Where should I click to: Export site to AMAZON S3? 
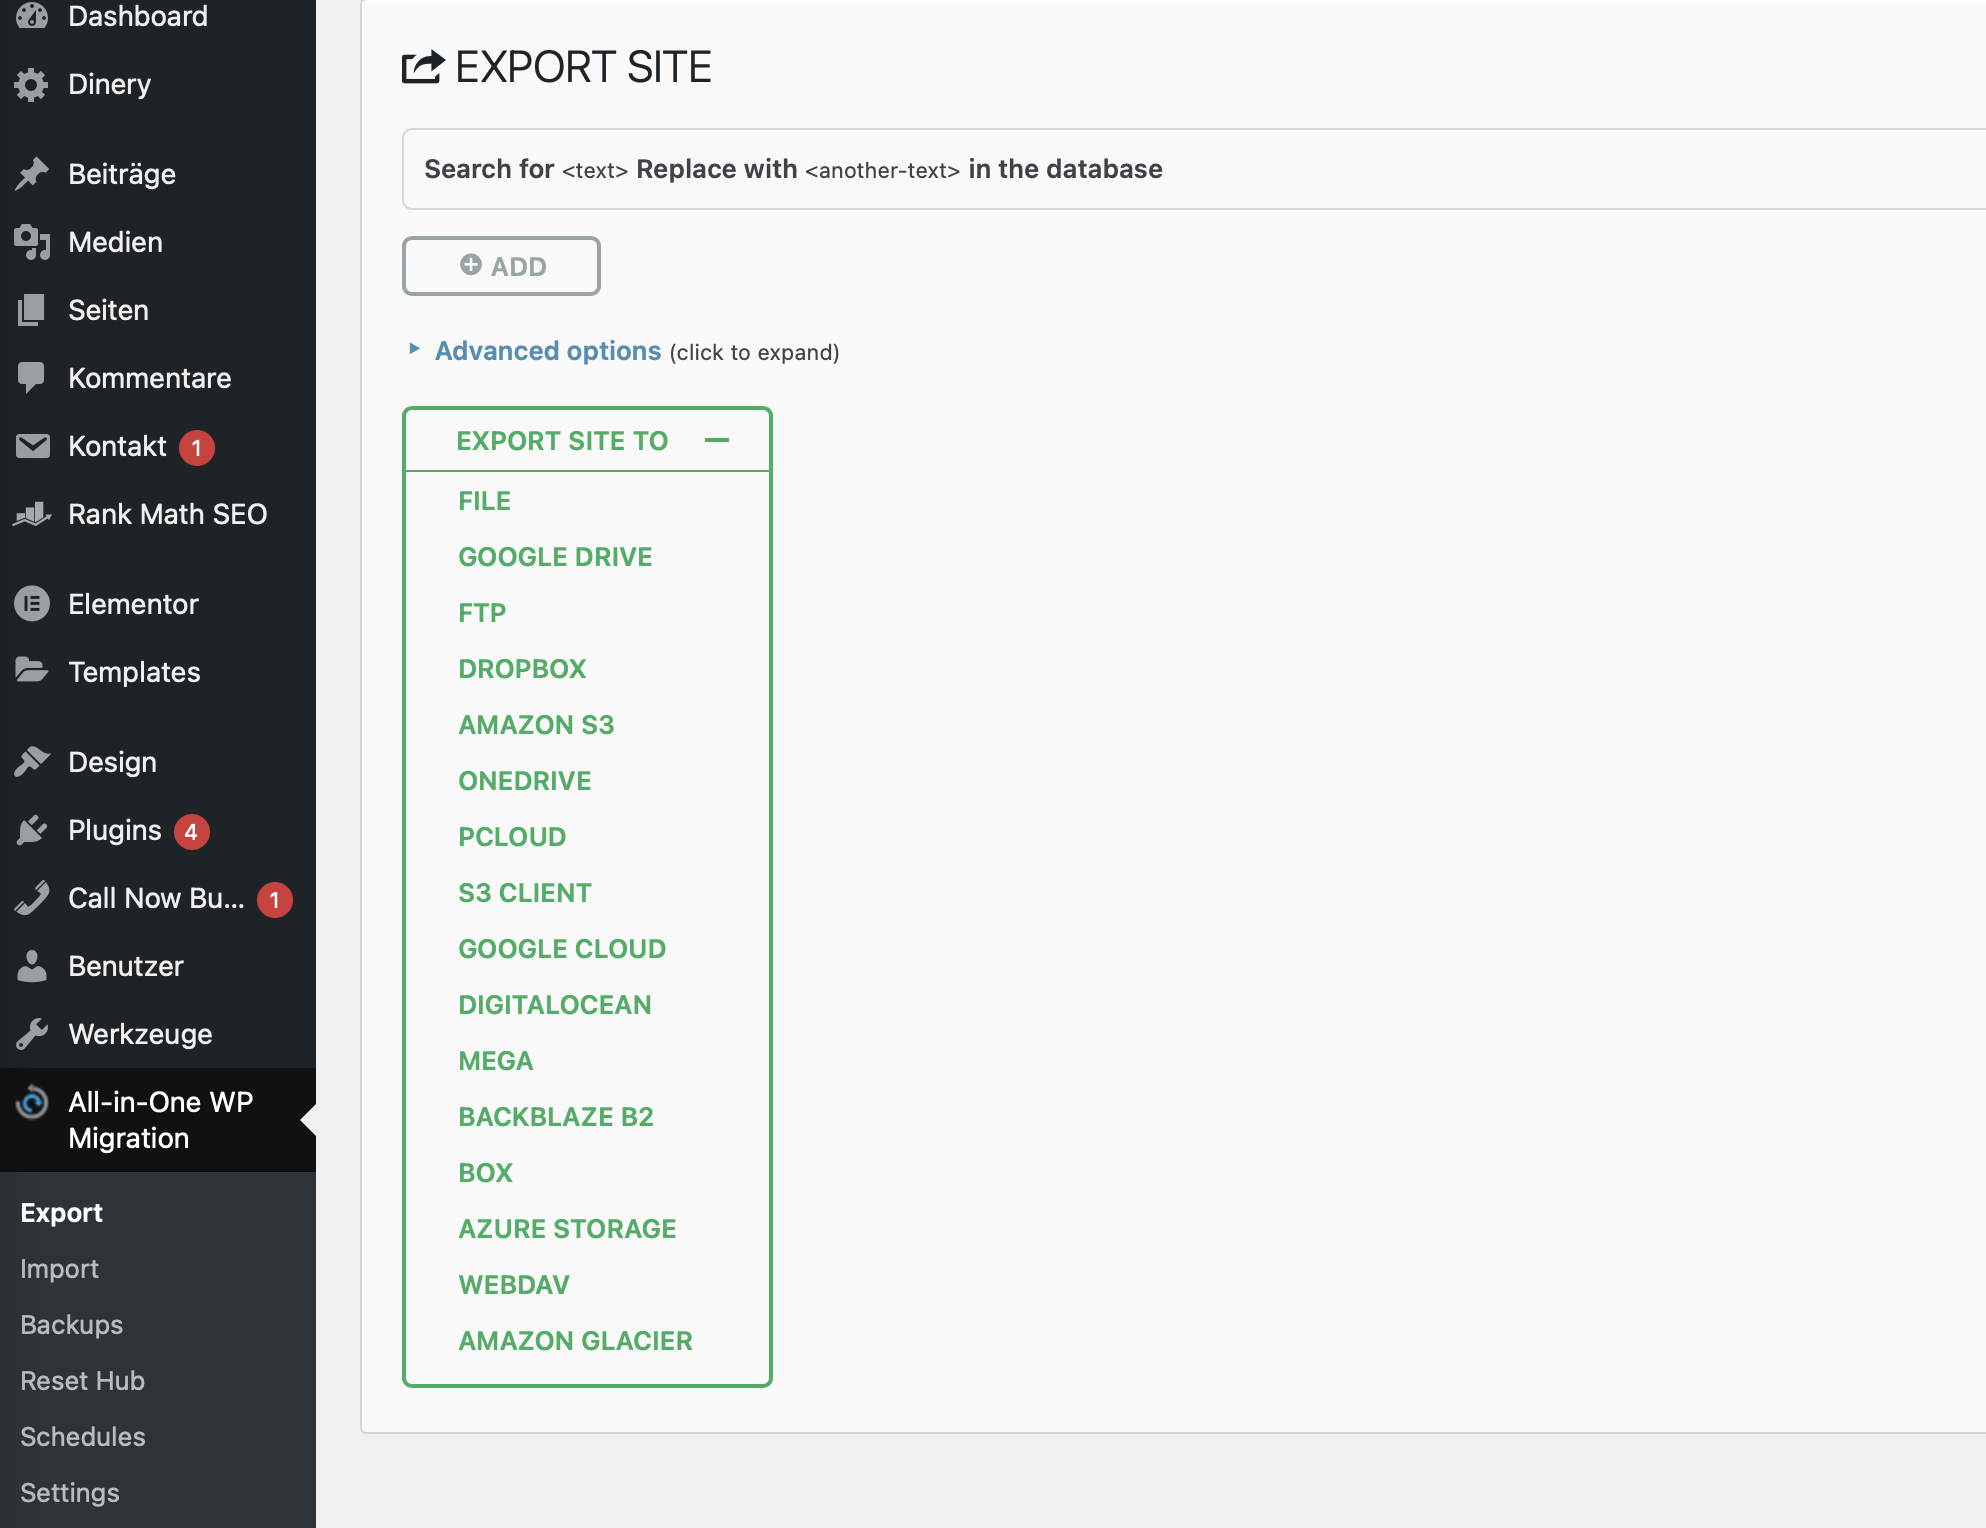[x=536, y=725]
